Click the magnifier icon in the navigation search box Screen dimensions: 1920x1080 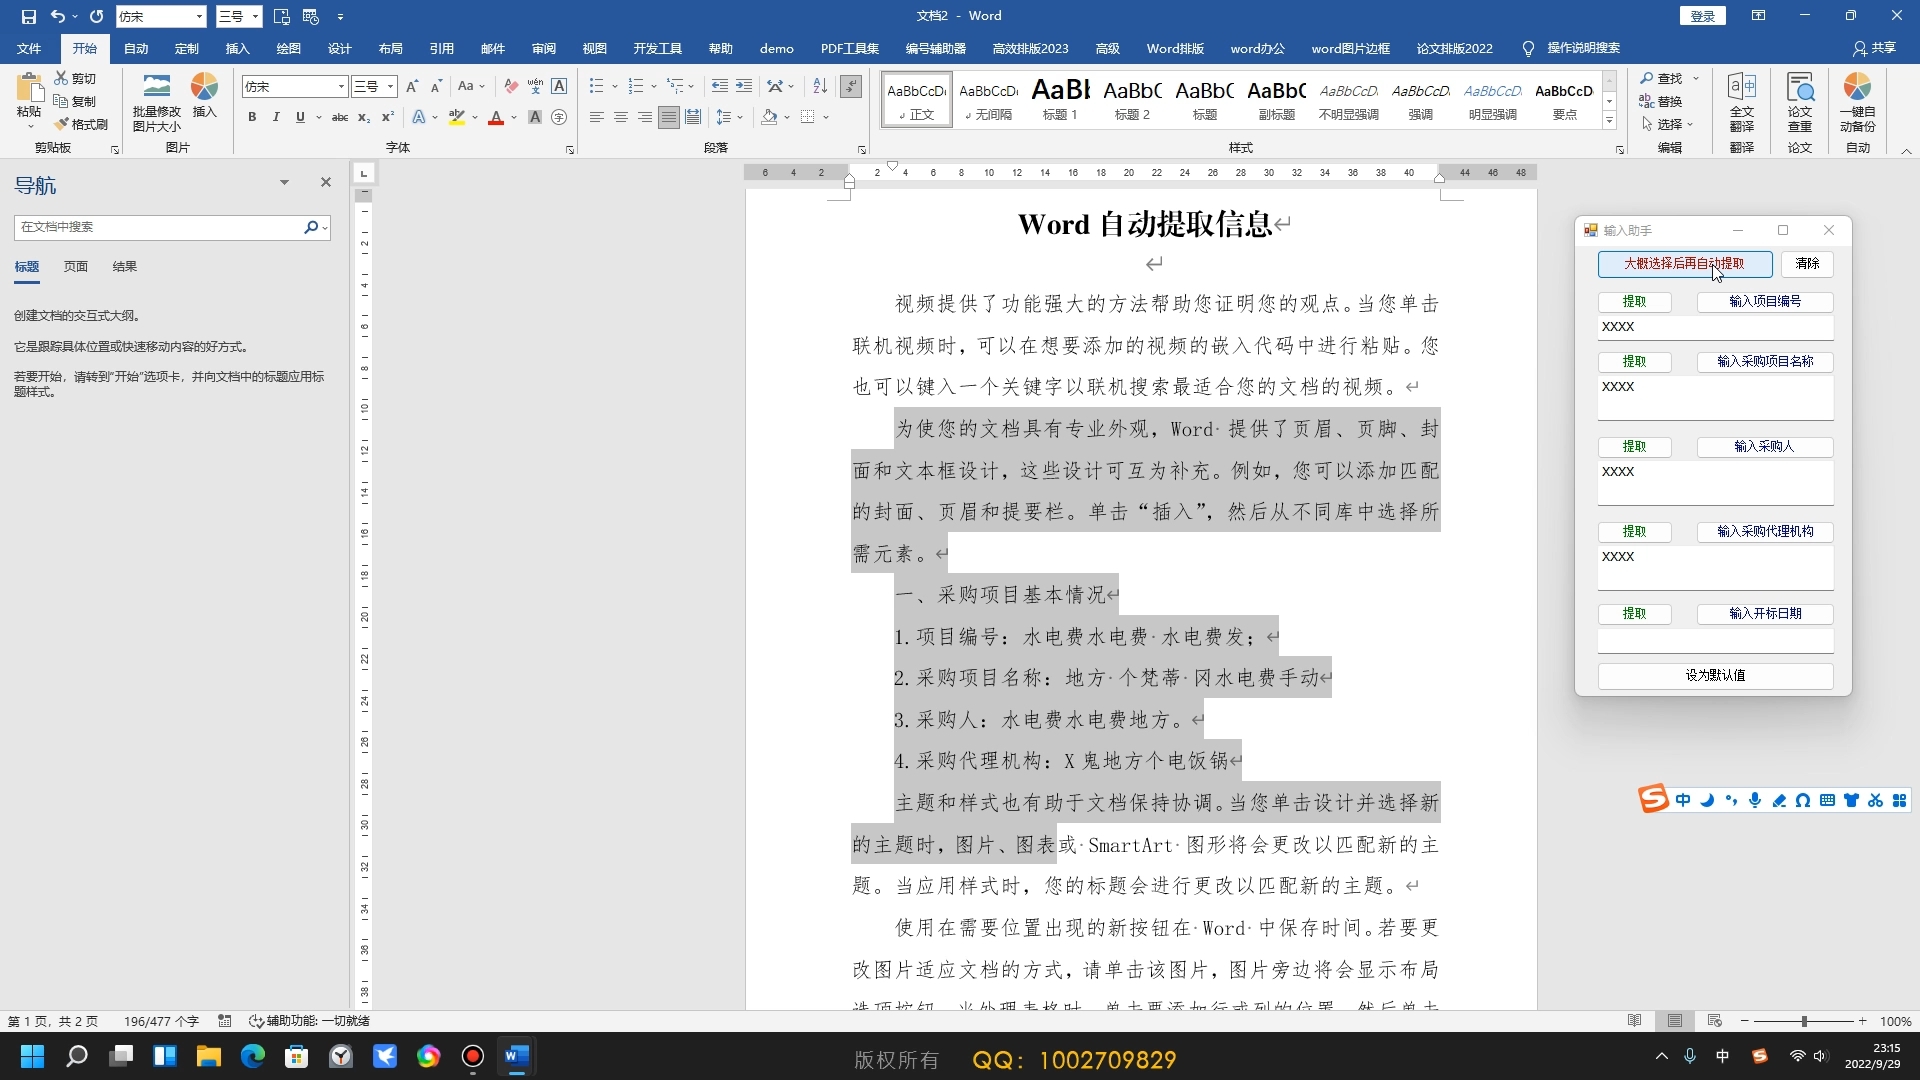point(311,227)
